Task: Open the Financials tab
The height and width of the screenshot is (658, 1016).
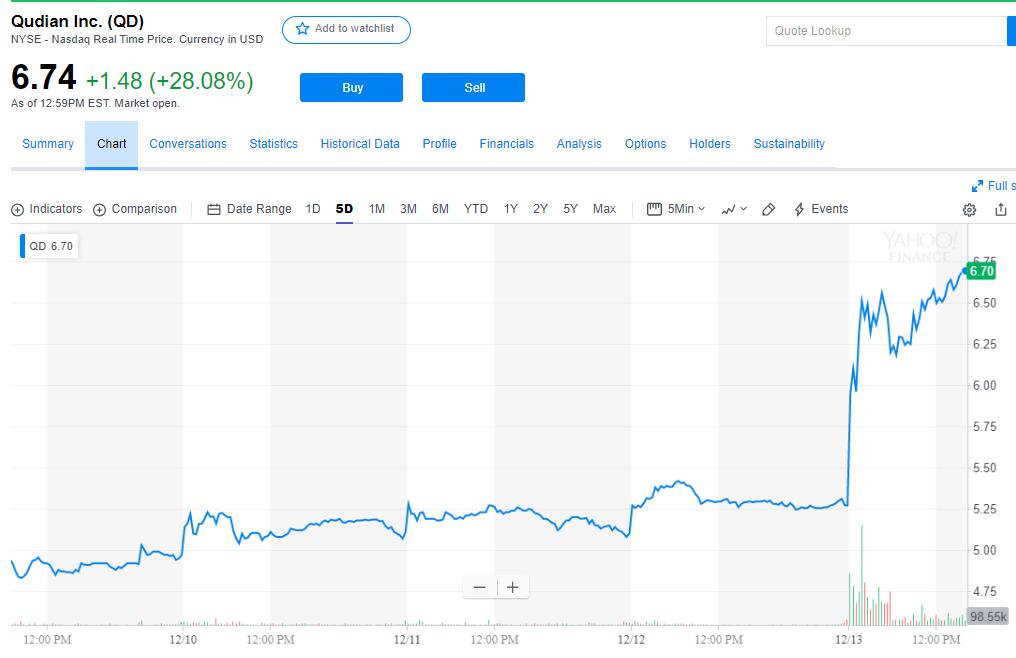Action: tap(507, 144)
